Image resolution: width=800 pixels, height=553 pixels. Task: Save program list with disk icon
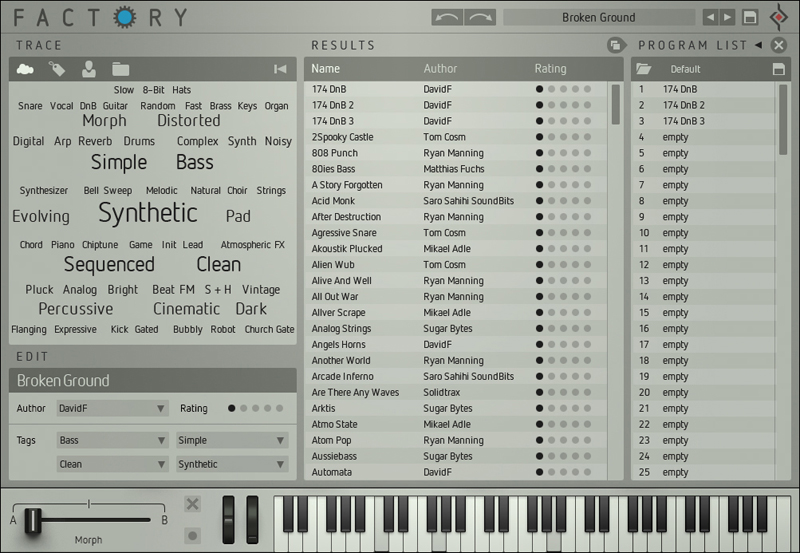tap(779, 69)
